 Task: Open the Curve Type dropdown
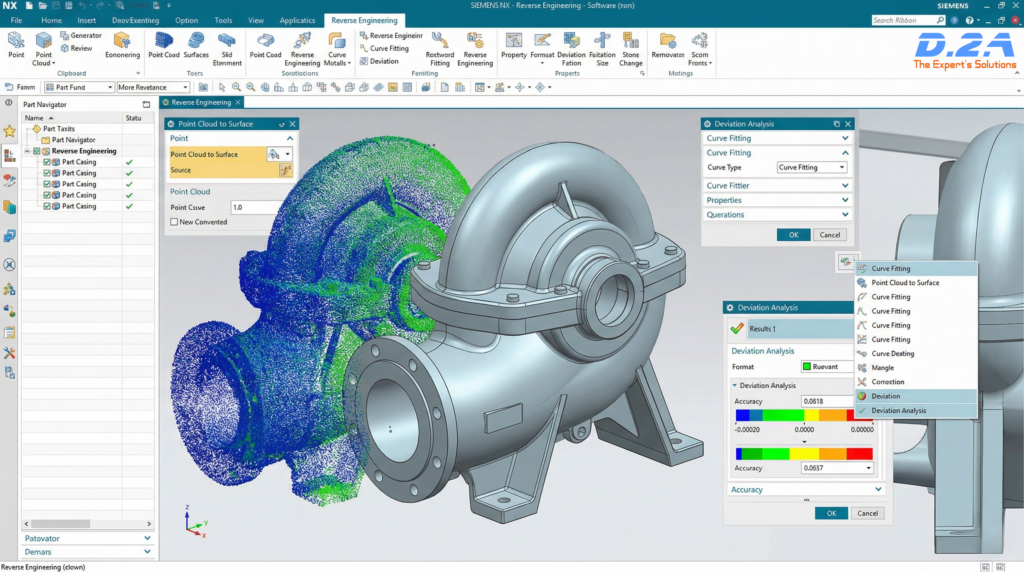[812, 167]
